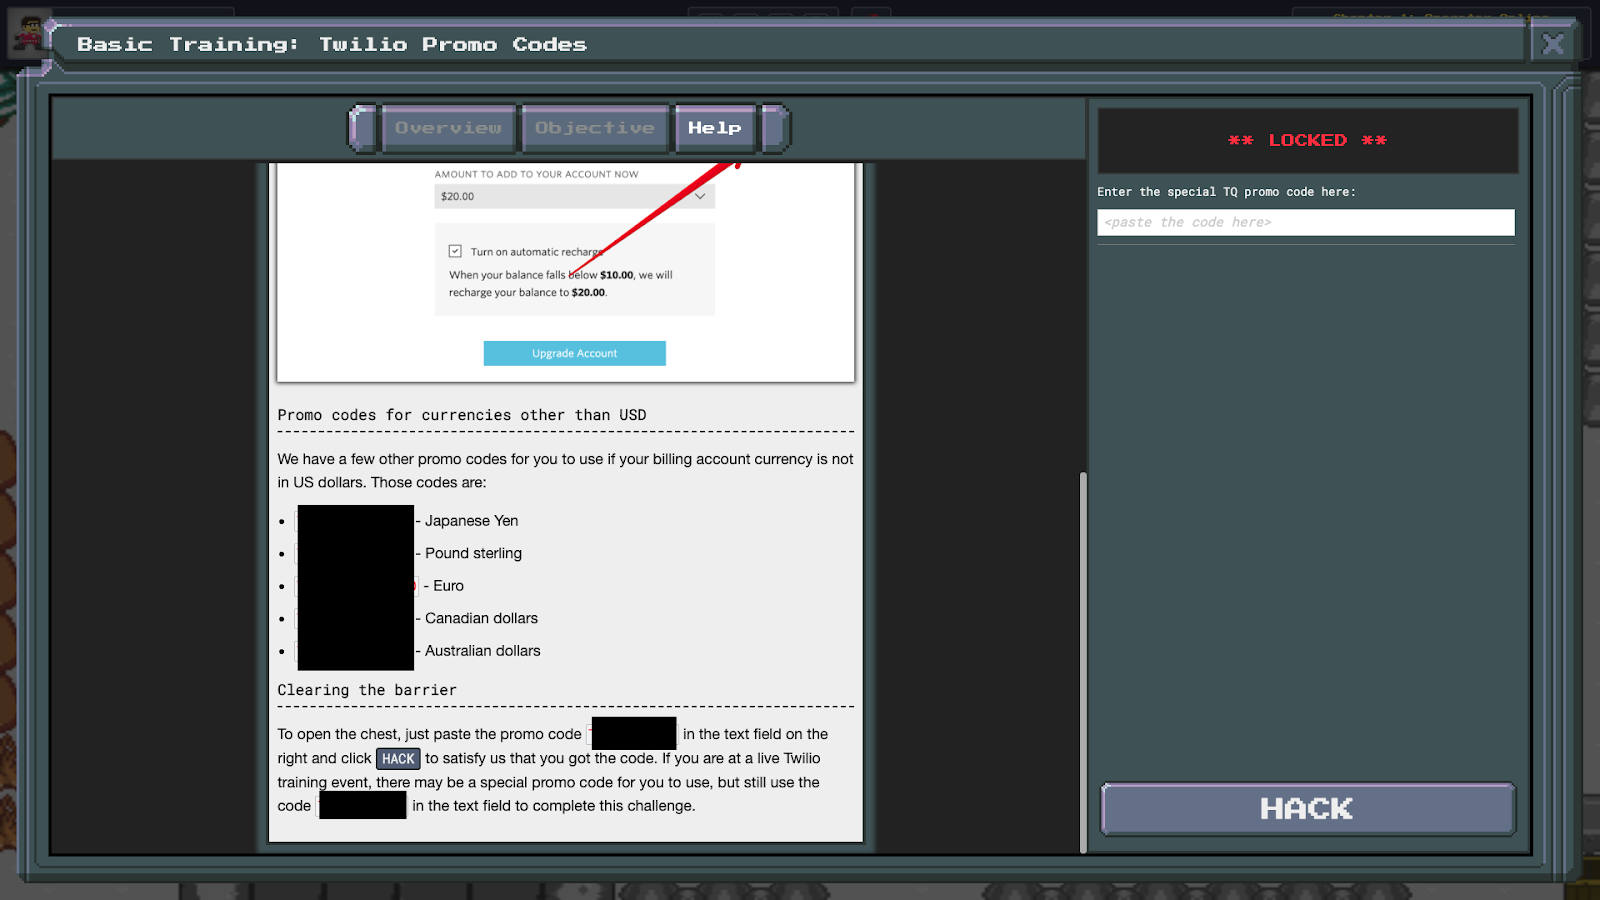The image size is (1600, 900).
Task: Focus the promo code input field
Action: (x=1306, y=222)
